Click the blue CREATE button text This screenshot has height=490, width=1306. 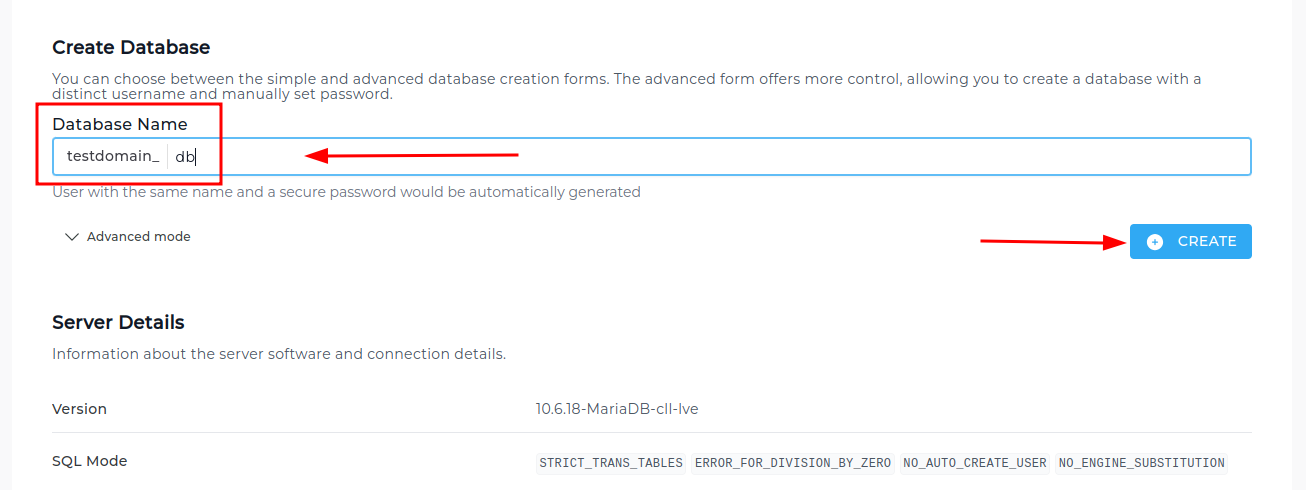[x=1207, y=241]
